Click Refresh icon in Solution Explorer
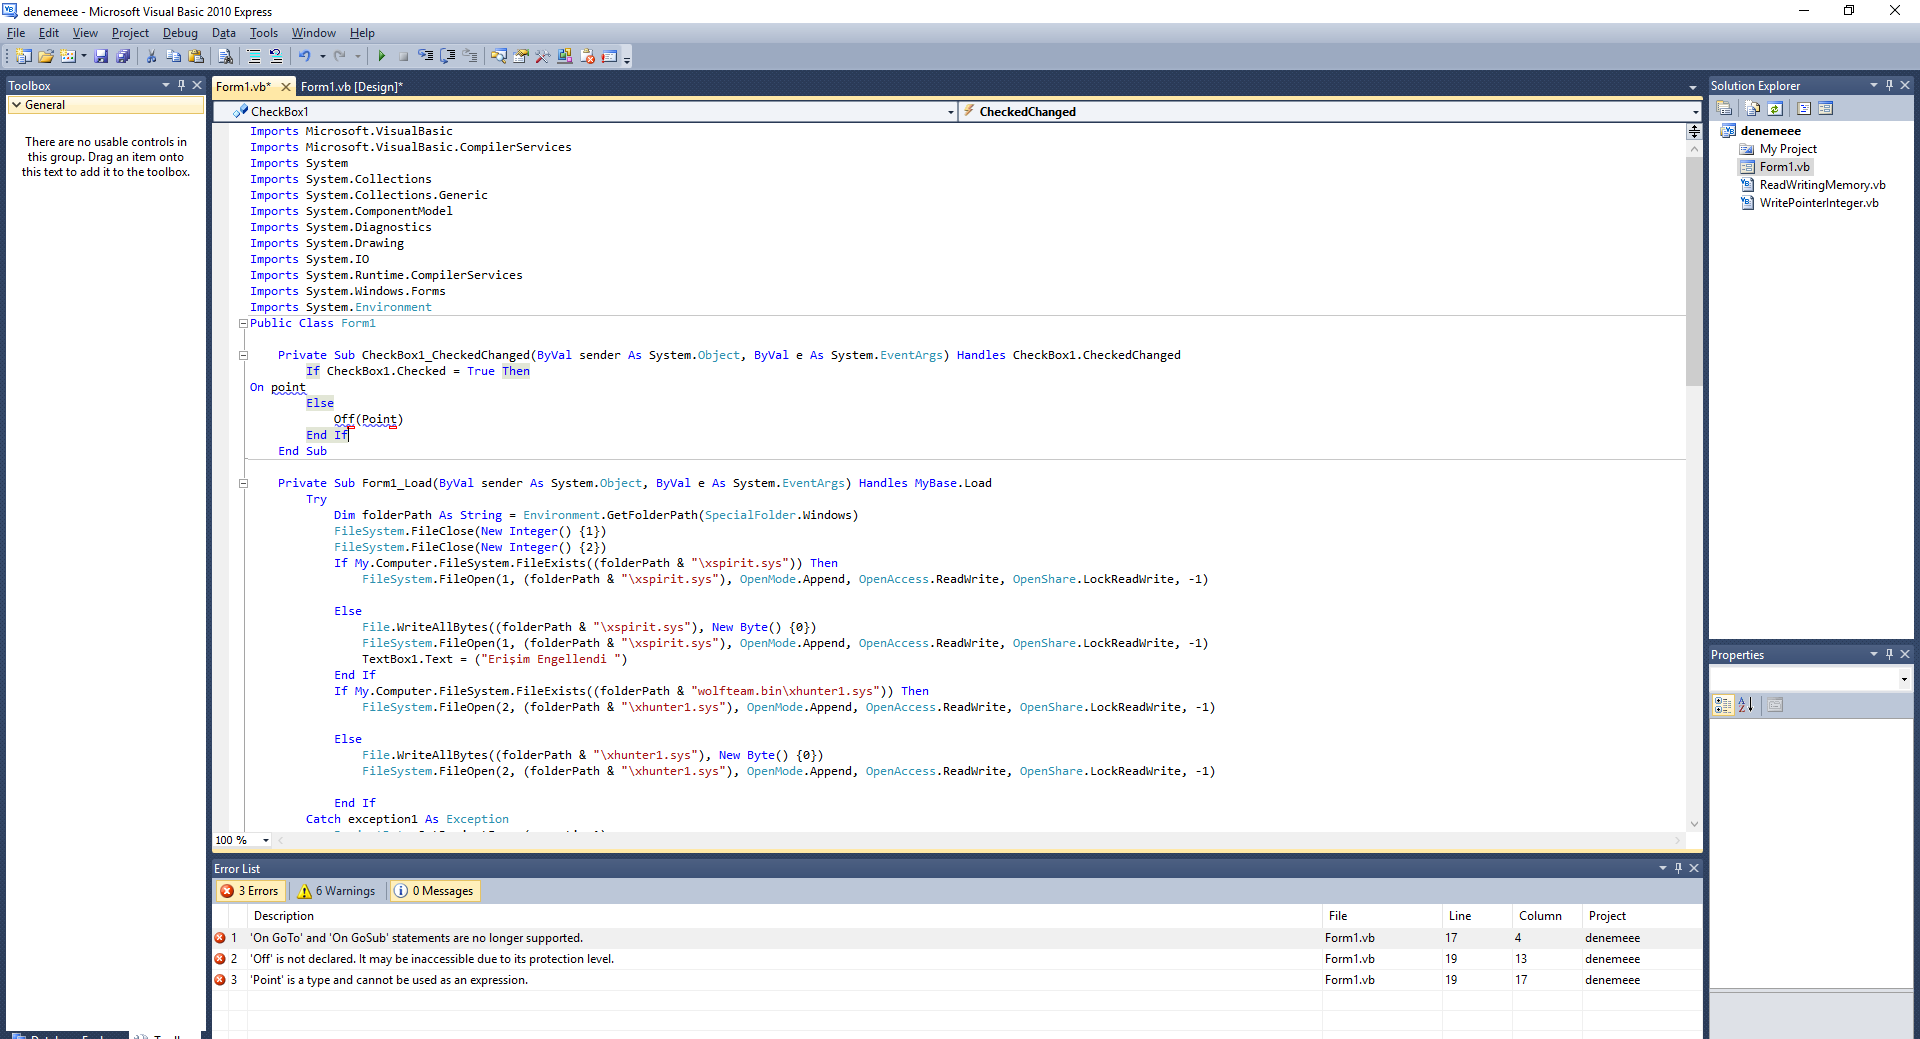Image resolution: width=1920 pixels, height=1039 pixels. [1775, 109]
